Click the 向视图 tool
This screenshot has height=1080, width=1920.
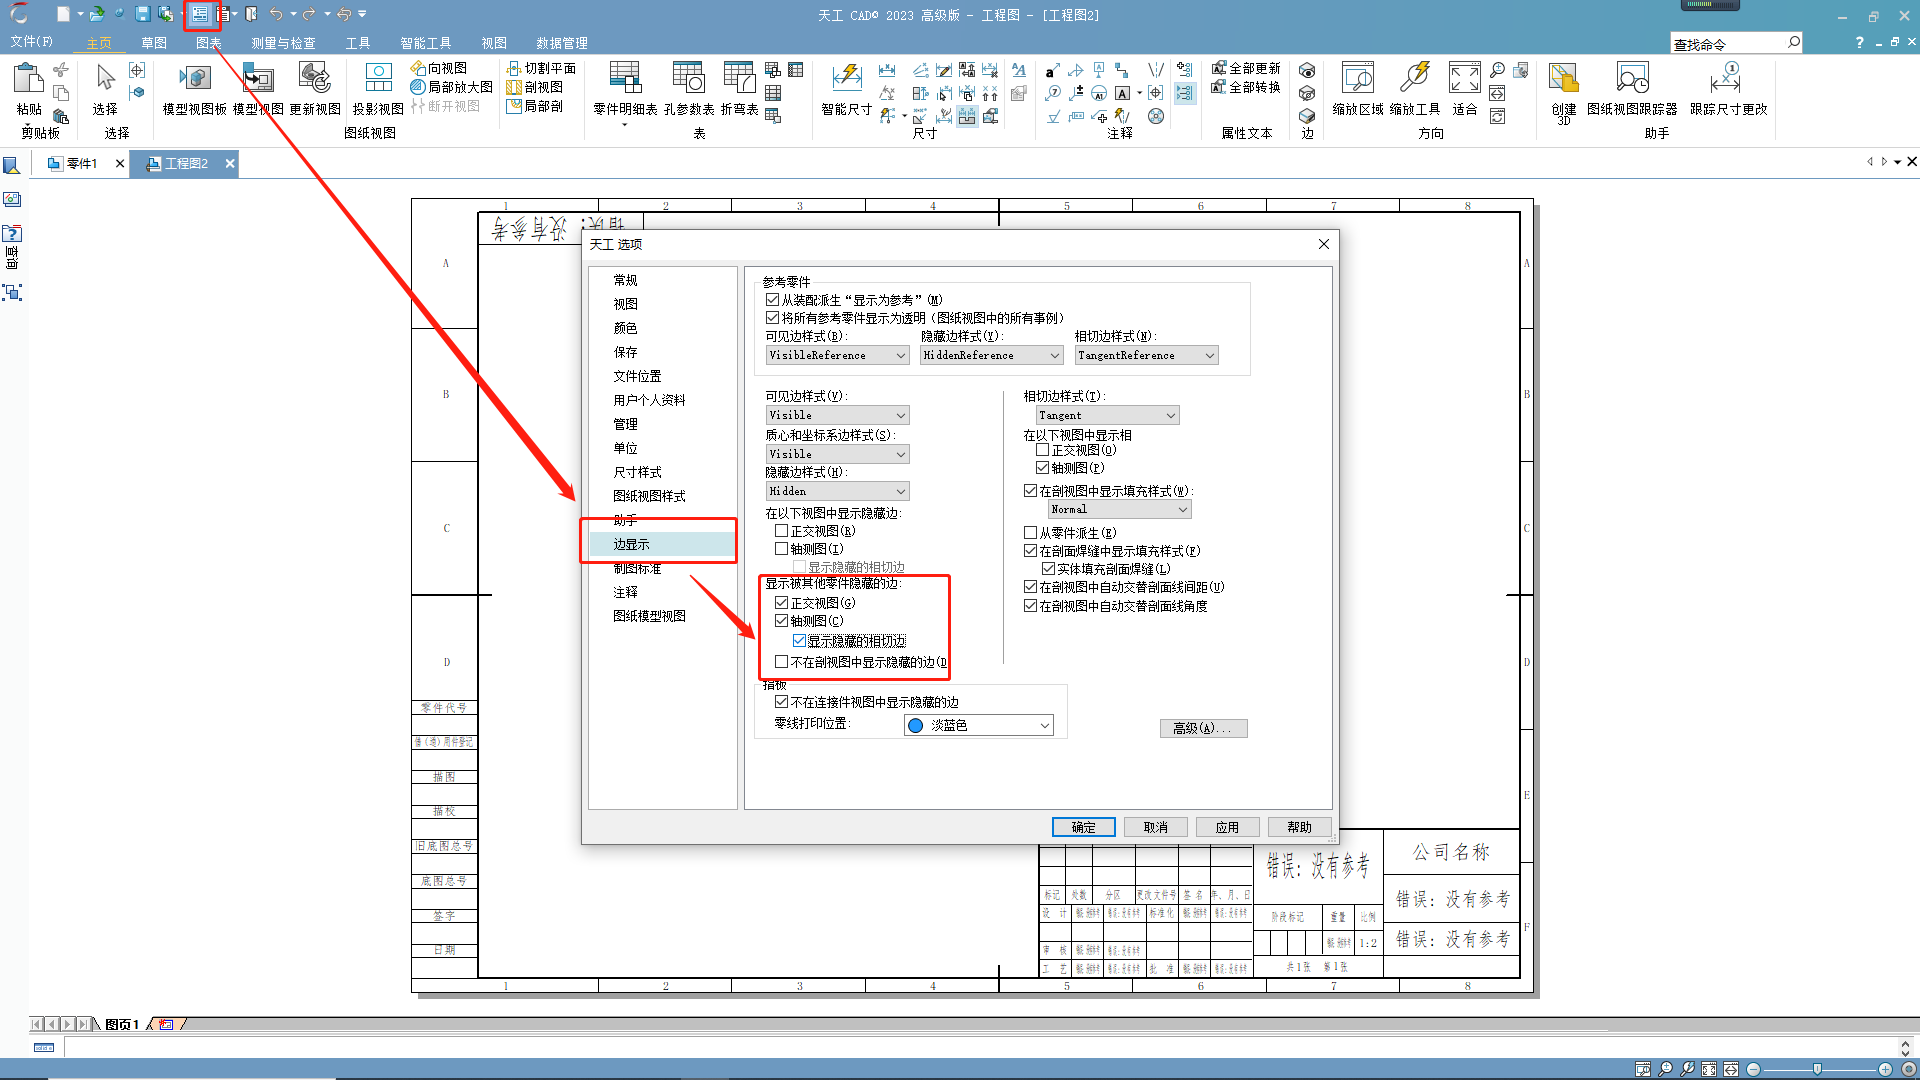(439, 68)
